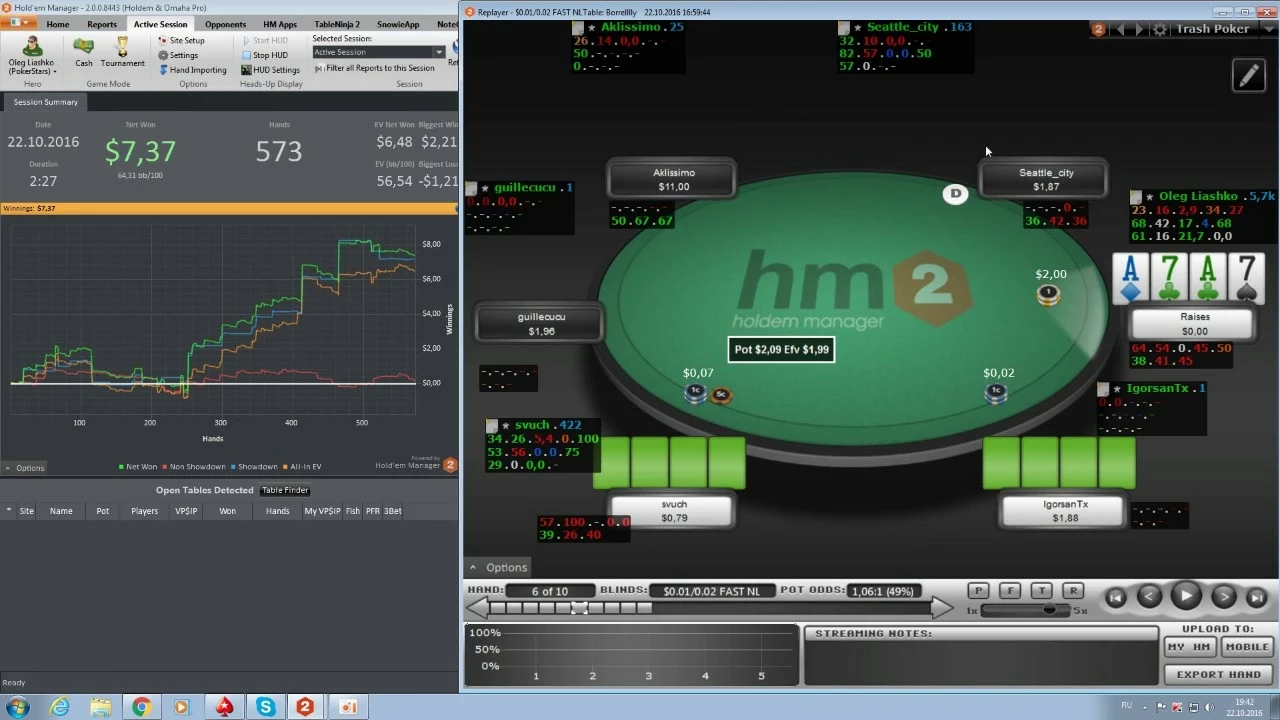This screenshot has height=720, width=1280.
Task: Upload hand to MY HM
Action: coord(1190,647)
